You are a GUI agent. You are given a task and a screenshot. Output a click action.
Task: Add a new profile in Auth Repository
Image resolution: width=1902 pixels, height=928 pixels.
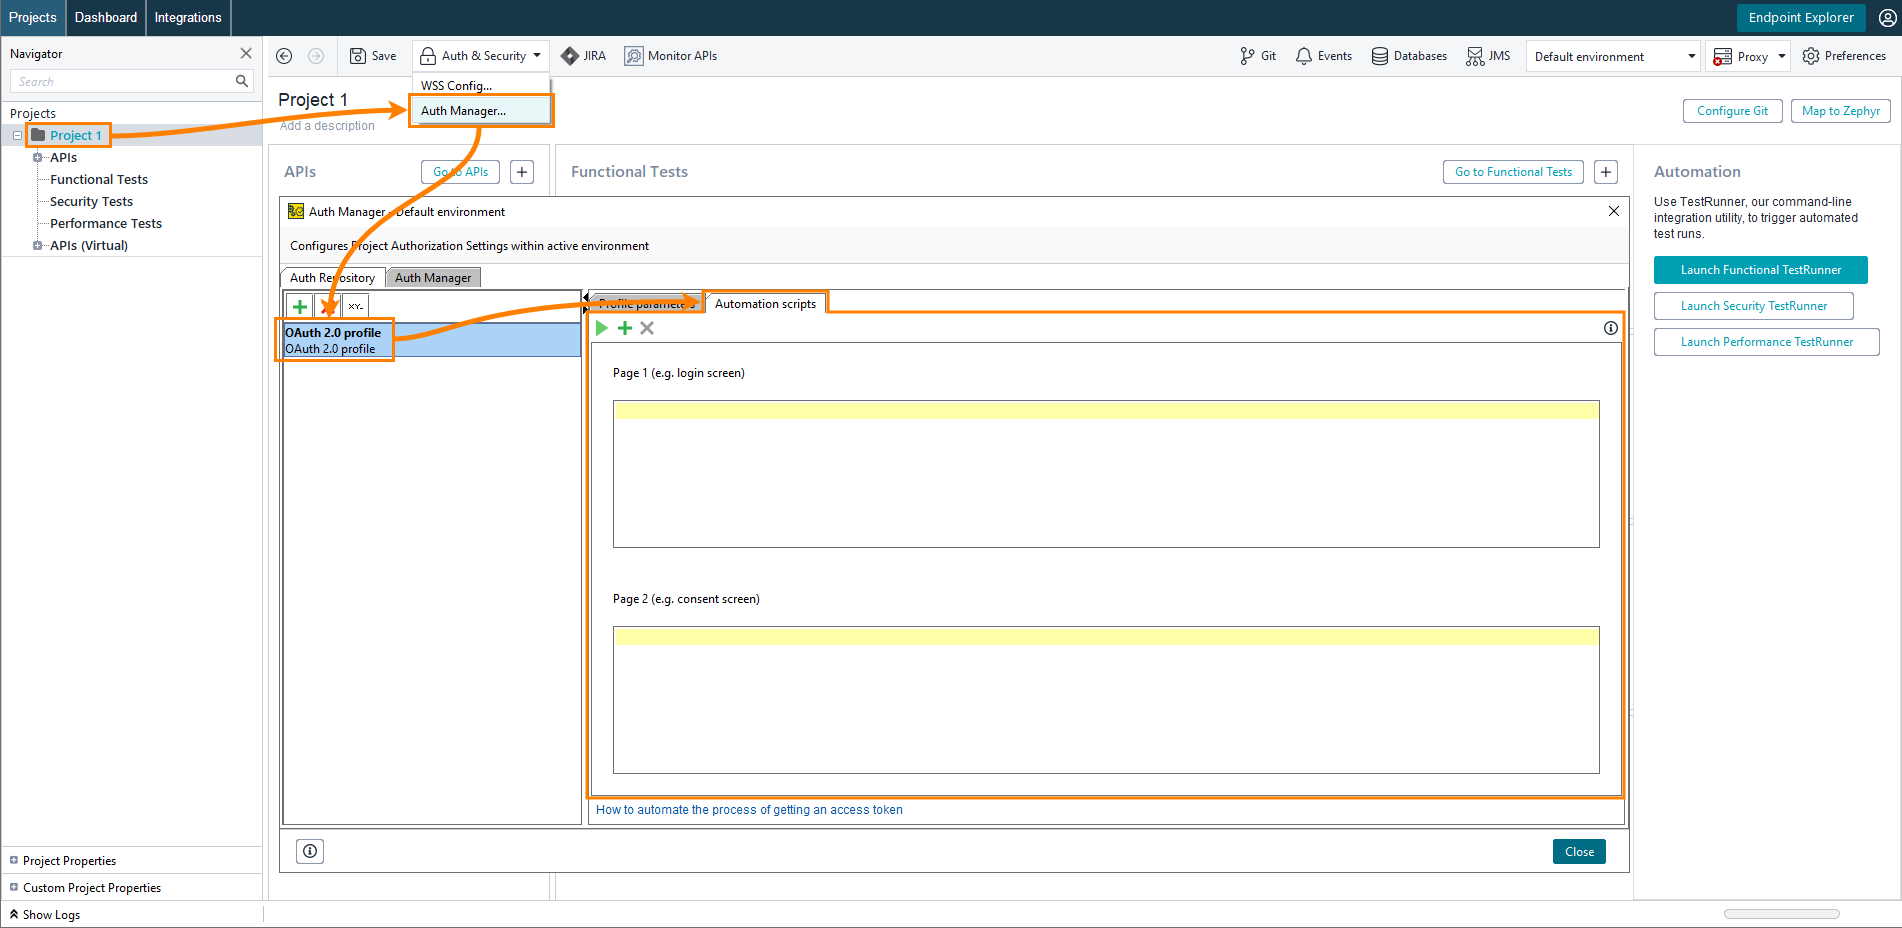300,306
